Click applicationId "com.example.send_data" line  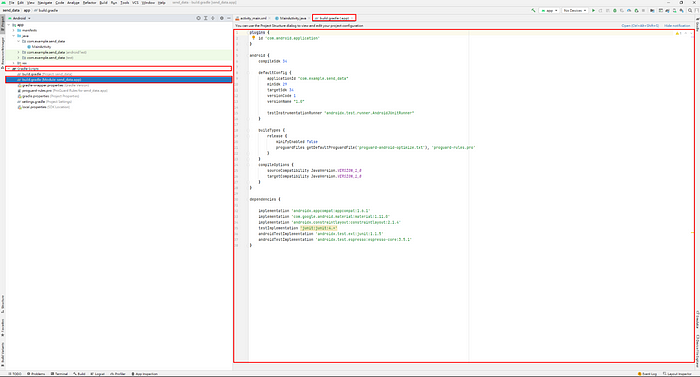pos(307,78)
